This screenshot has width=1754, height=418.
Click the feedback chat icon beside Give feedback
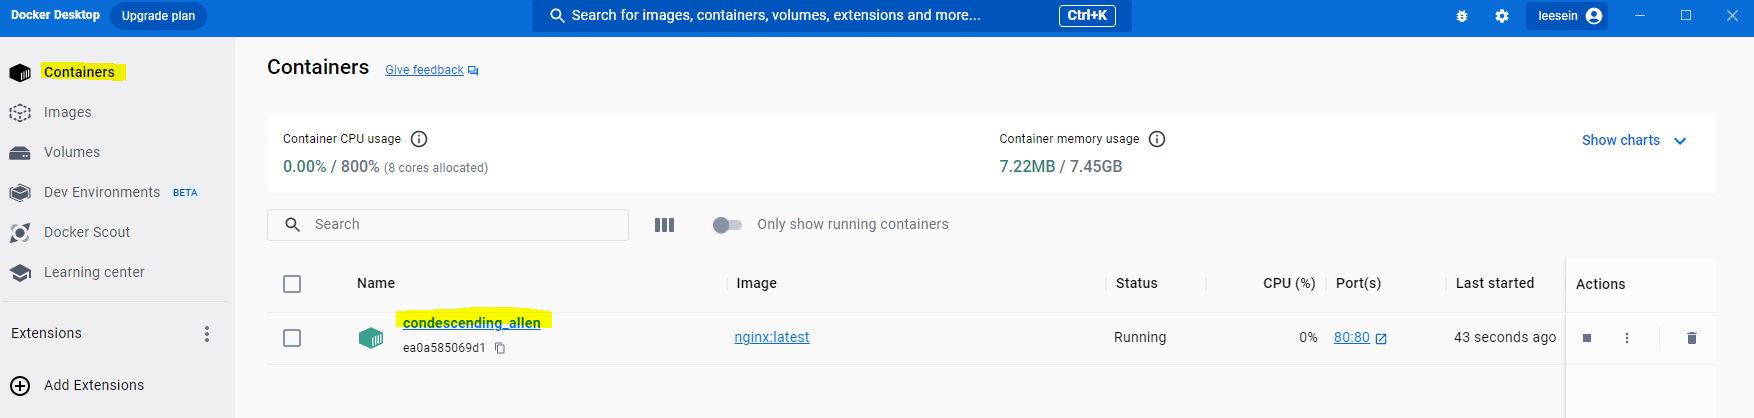coord(473,70)
